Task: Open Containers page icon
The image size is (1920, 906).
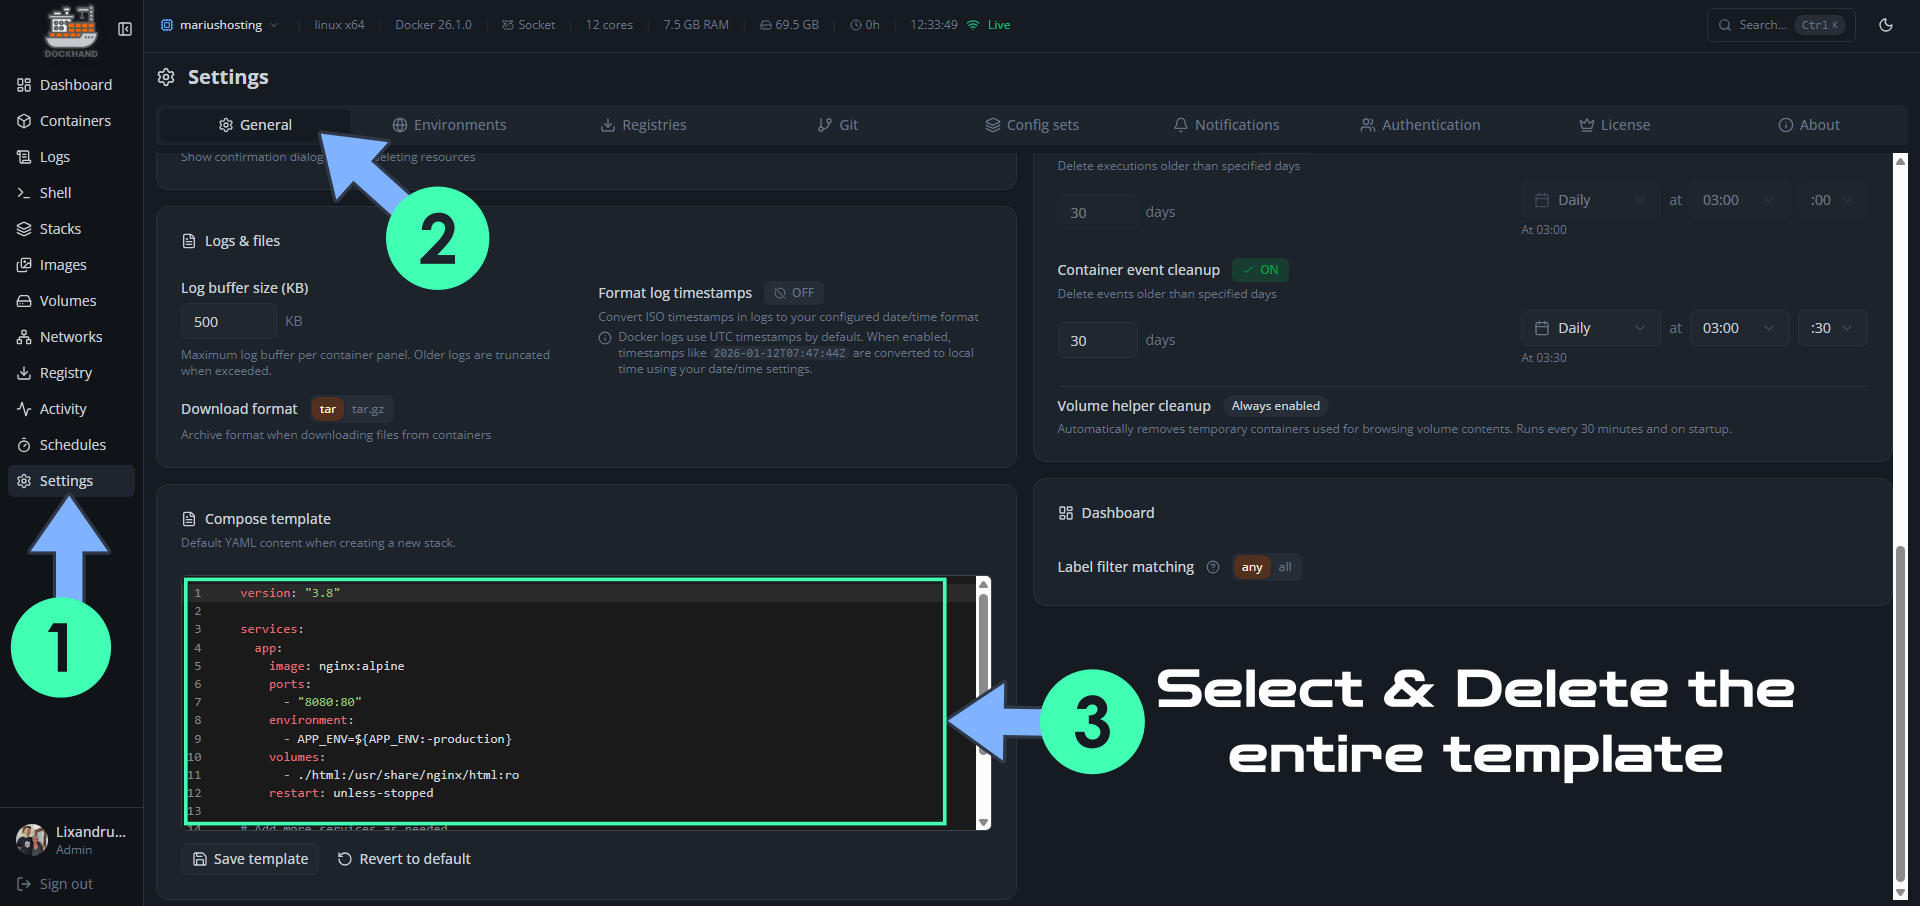Action: (24, 121)
